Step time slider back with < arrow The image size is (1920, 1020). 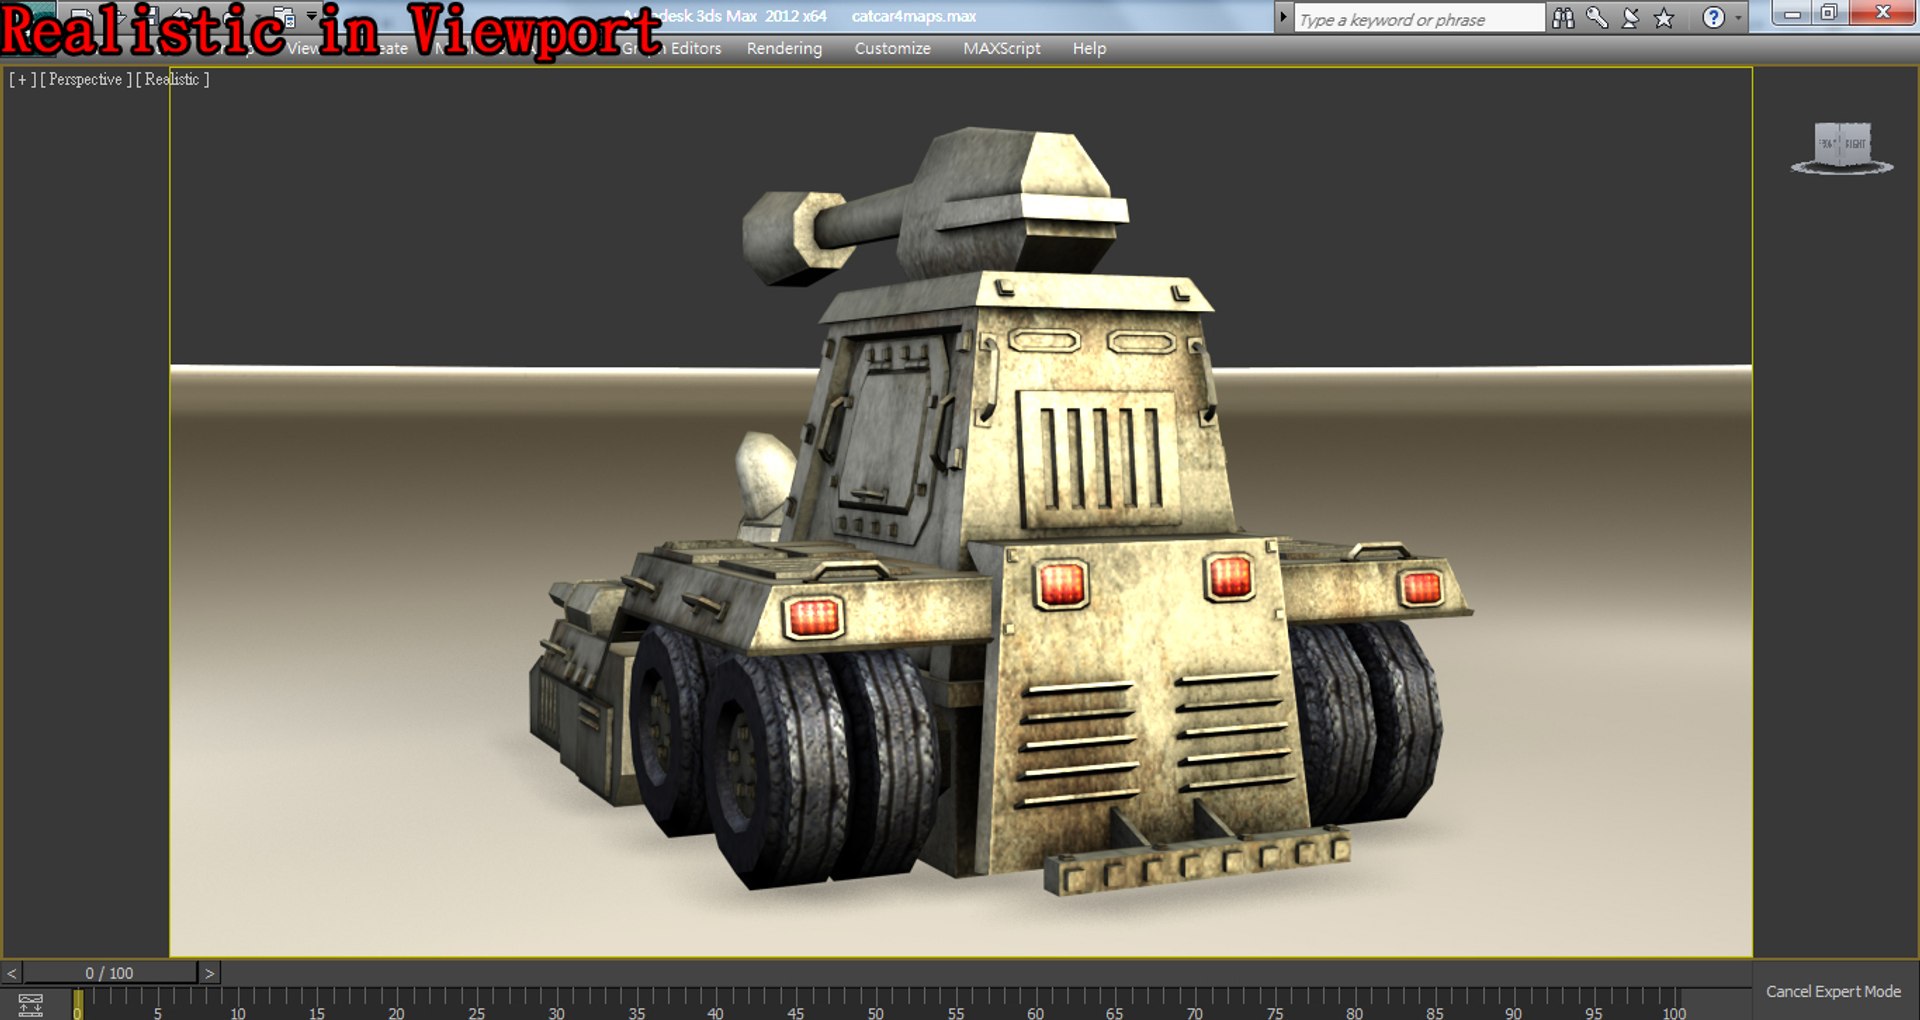11,973
